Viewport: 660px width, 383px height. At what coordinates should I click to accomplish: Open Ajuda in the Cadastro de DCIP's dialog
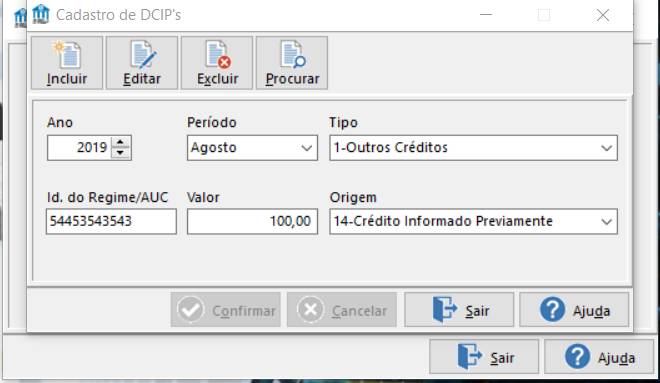[x=574, y=310]
